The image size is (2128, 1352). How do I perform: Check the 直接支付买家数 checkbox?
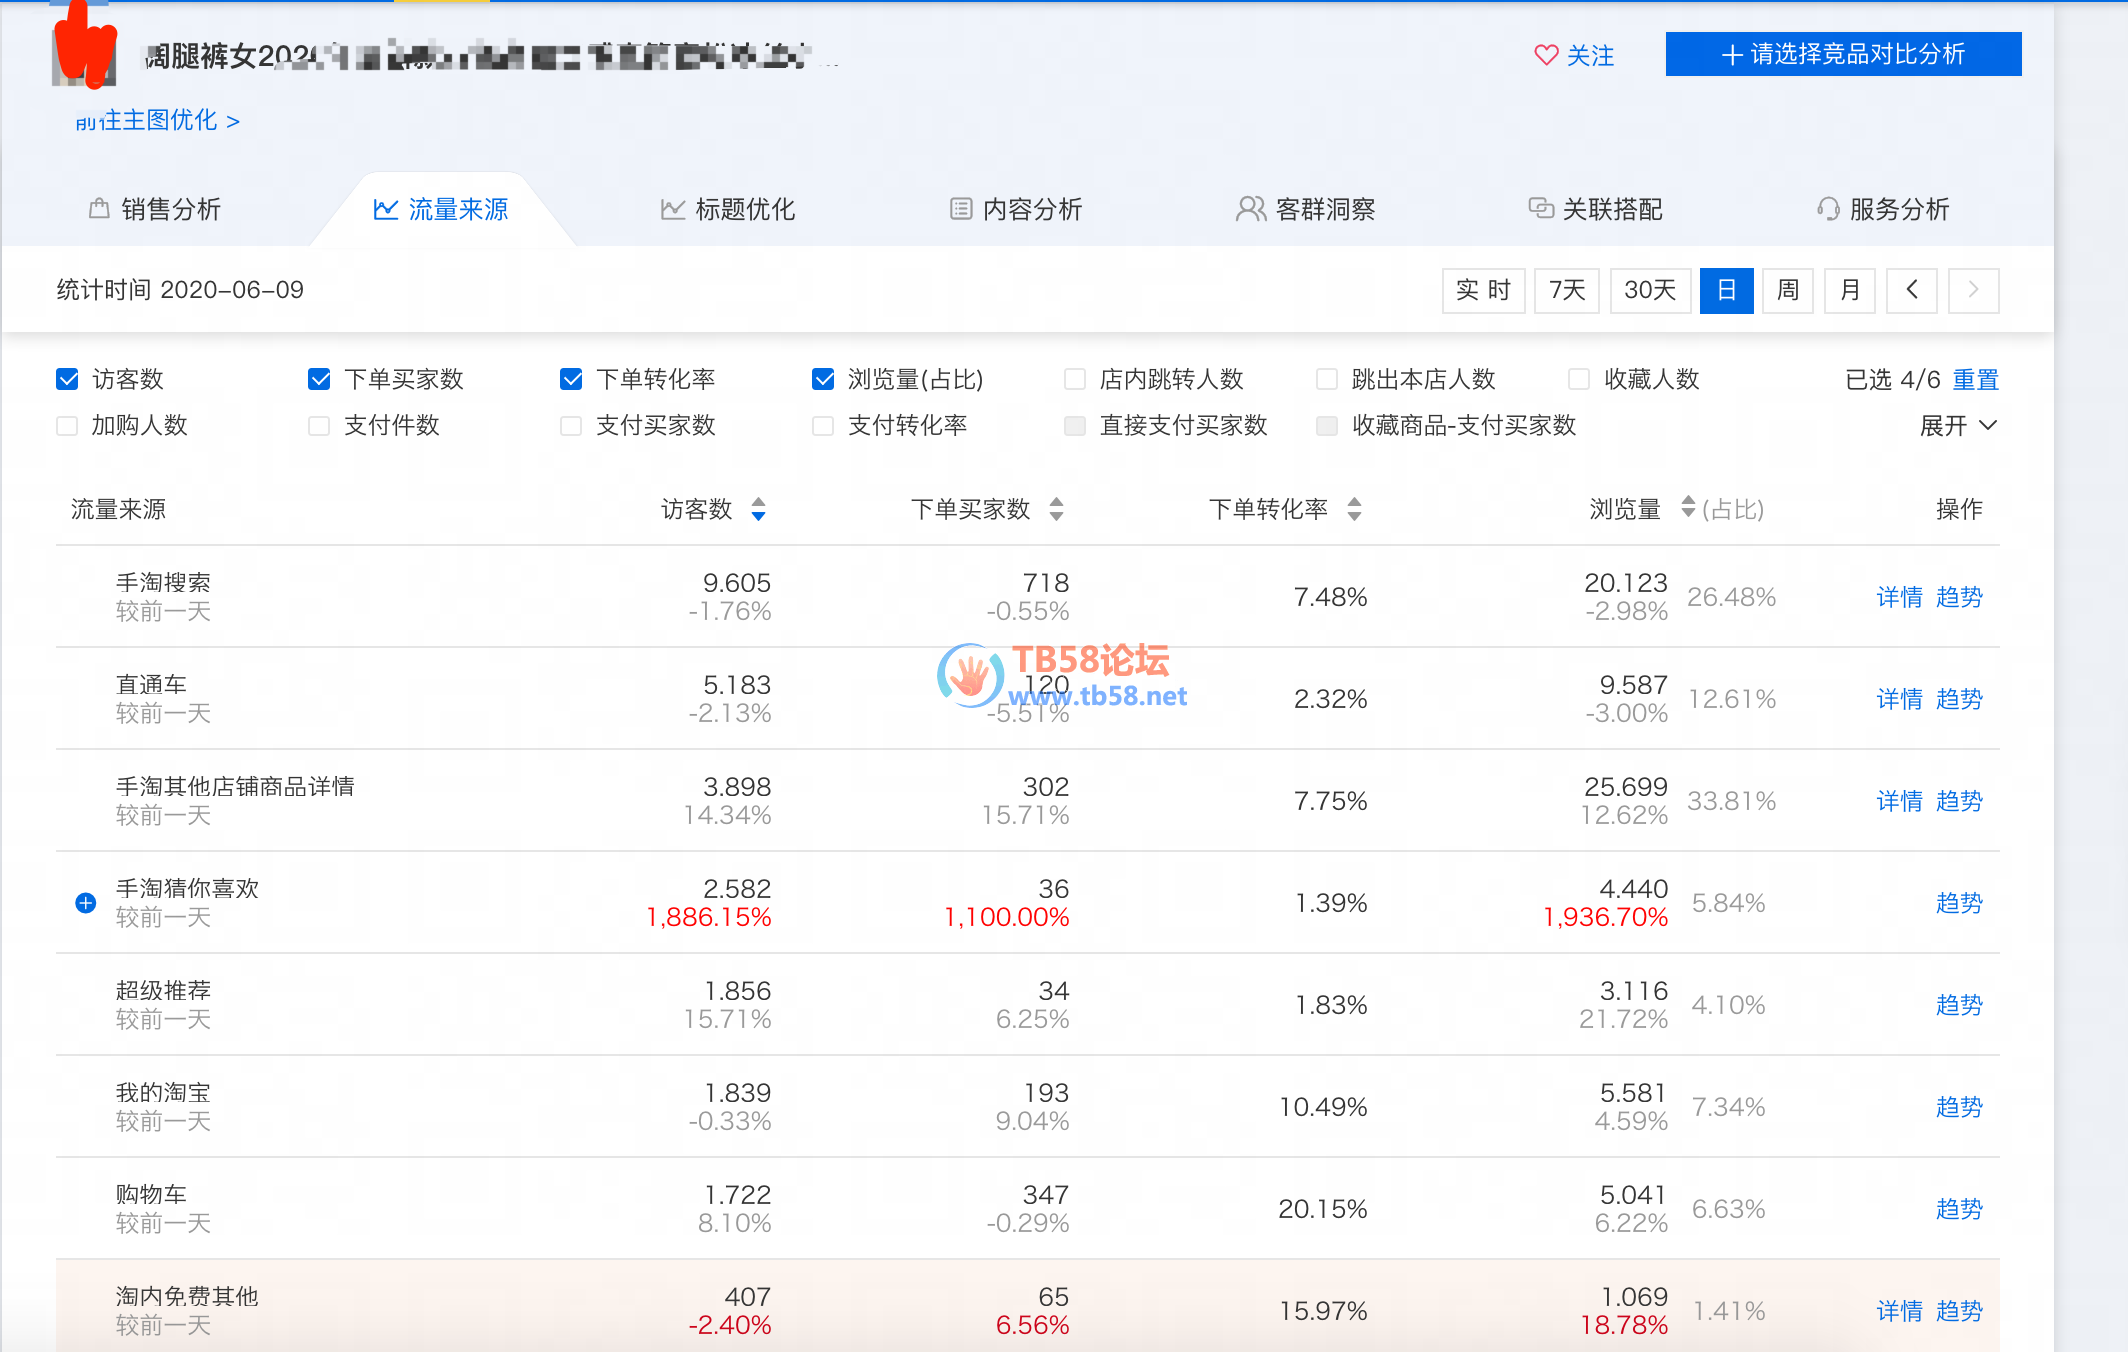pos(1075,426)
